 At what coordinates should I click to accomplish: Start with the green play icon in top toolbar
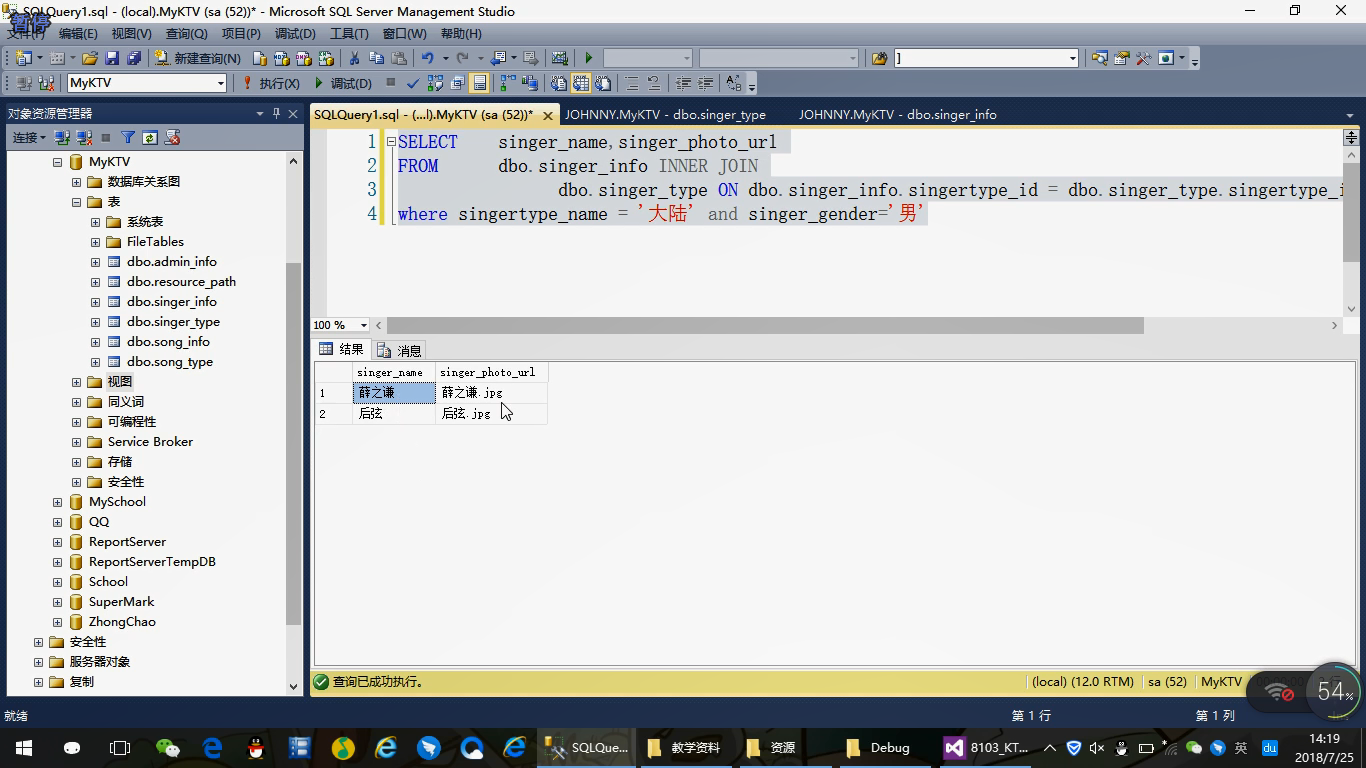point(588,58)
